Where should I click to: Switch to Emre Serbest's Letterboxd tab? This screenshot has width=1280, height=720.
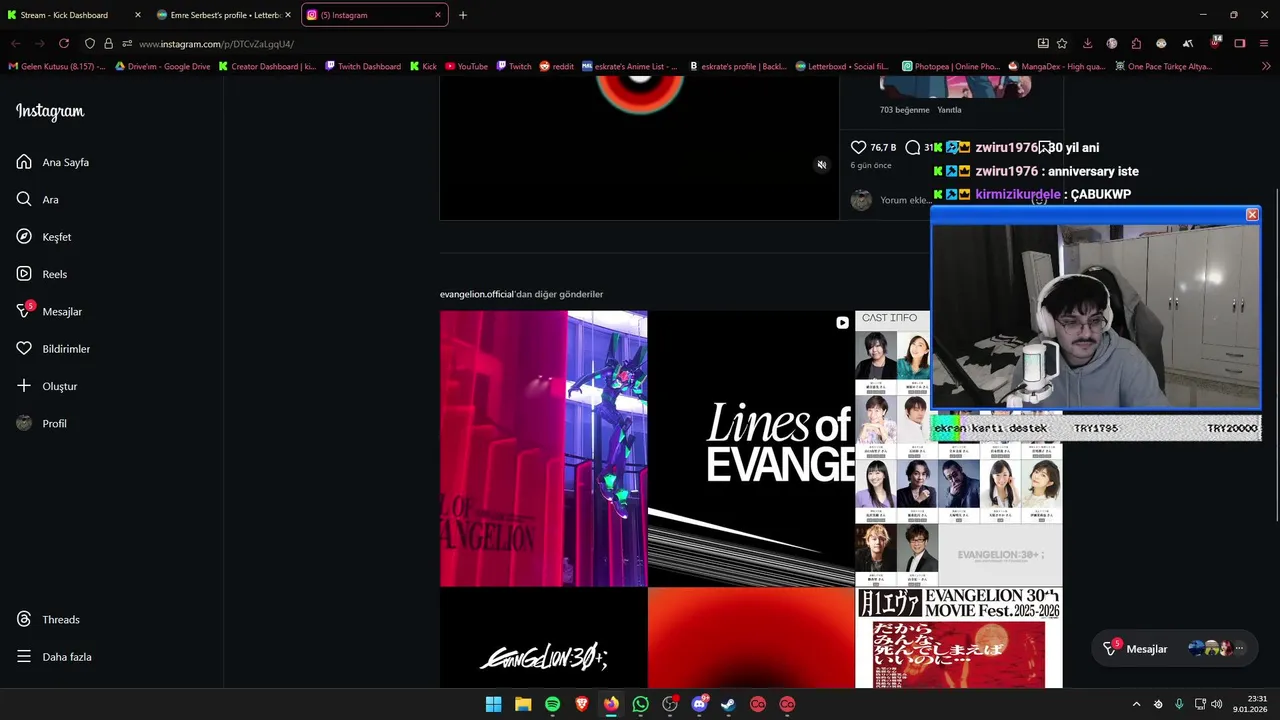point(222,15)
